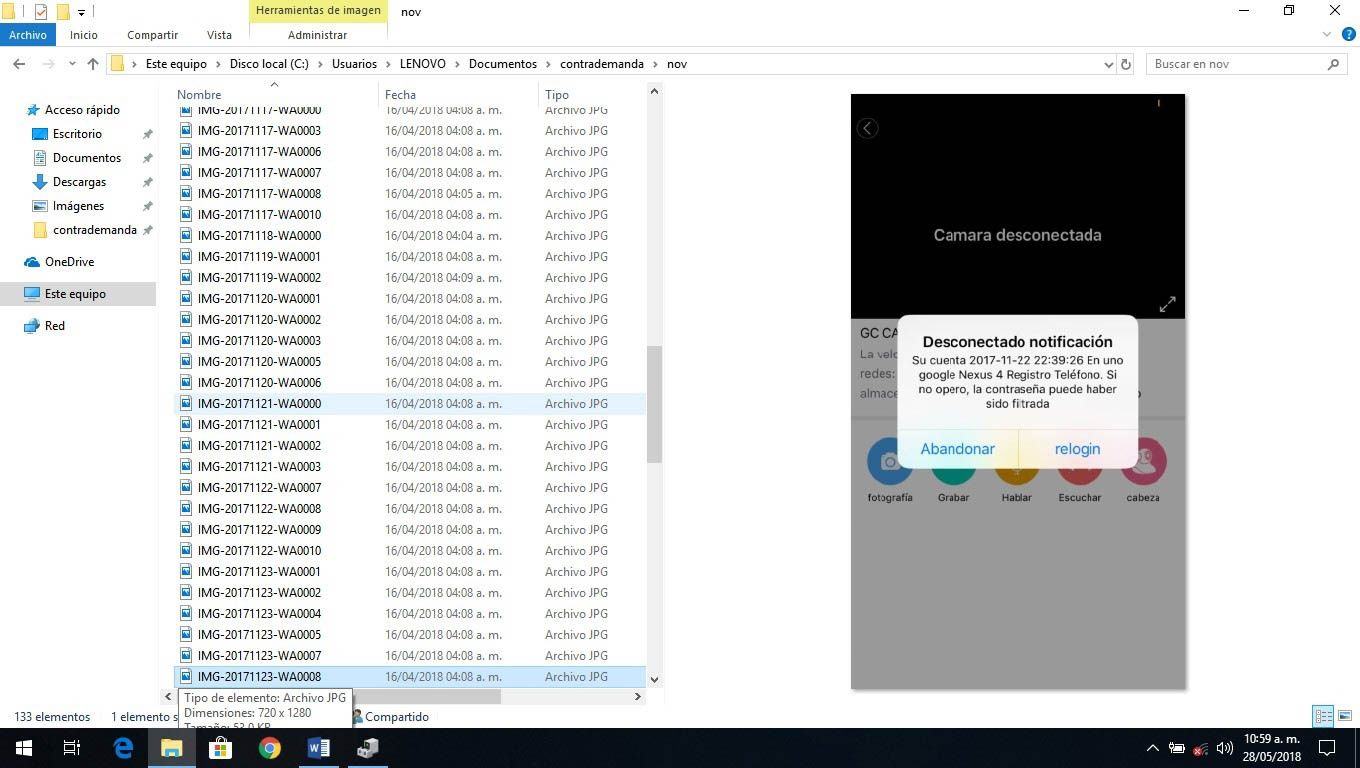Expand the address bar history dropdown
Image resolution: width=1360 pixels, height=768 pixels.
[1108, 64]
